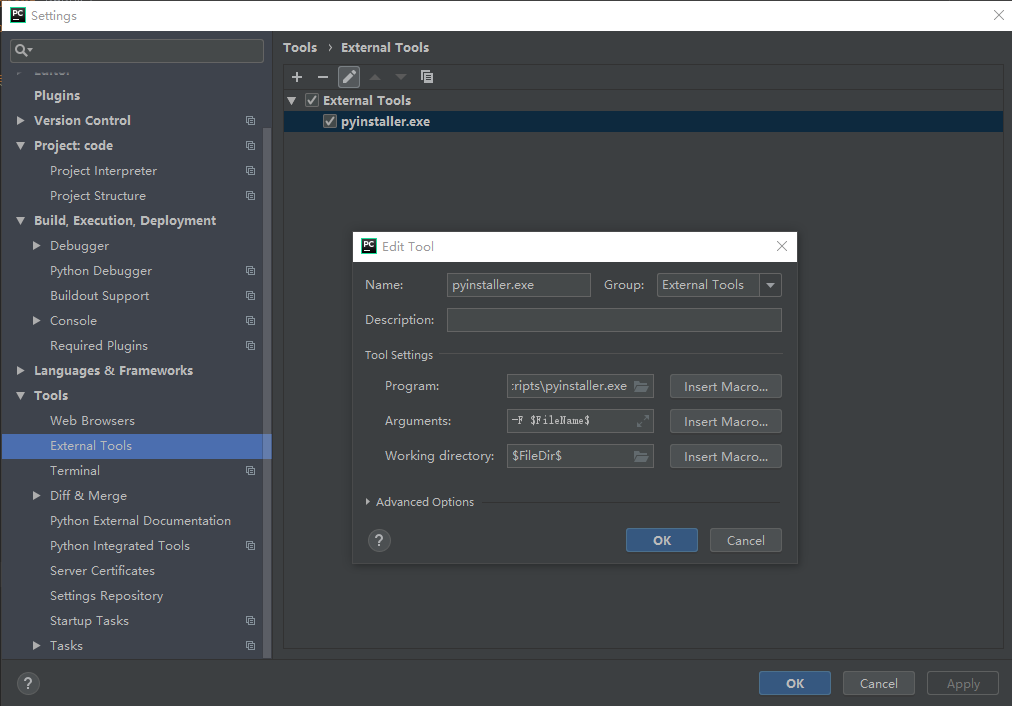Select Plugins in settings tree
1012x706 pixels.
coord(57,96)
